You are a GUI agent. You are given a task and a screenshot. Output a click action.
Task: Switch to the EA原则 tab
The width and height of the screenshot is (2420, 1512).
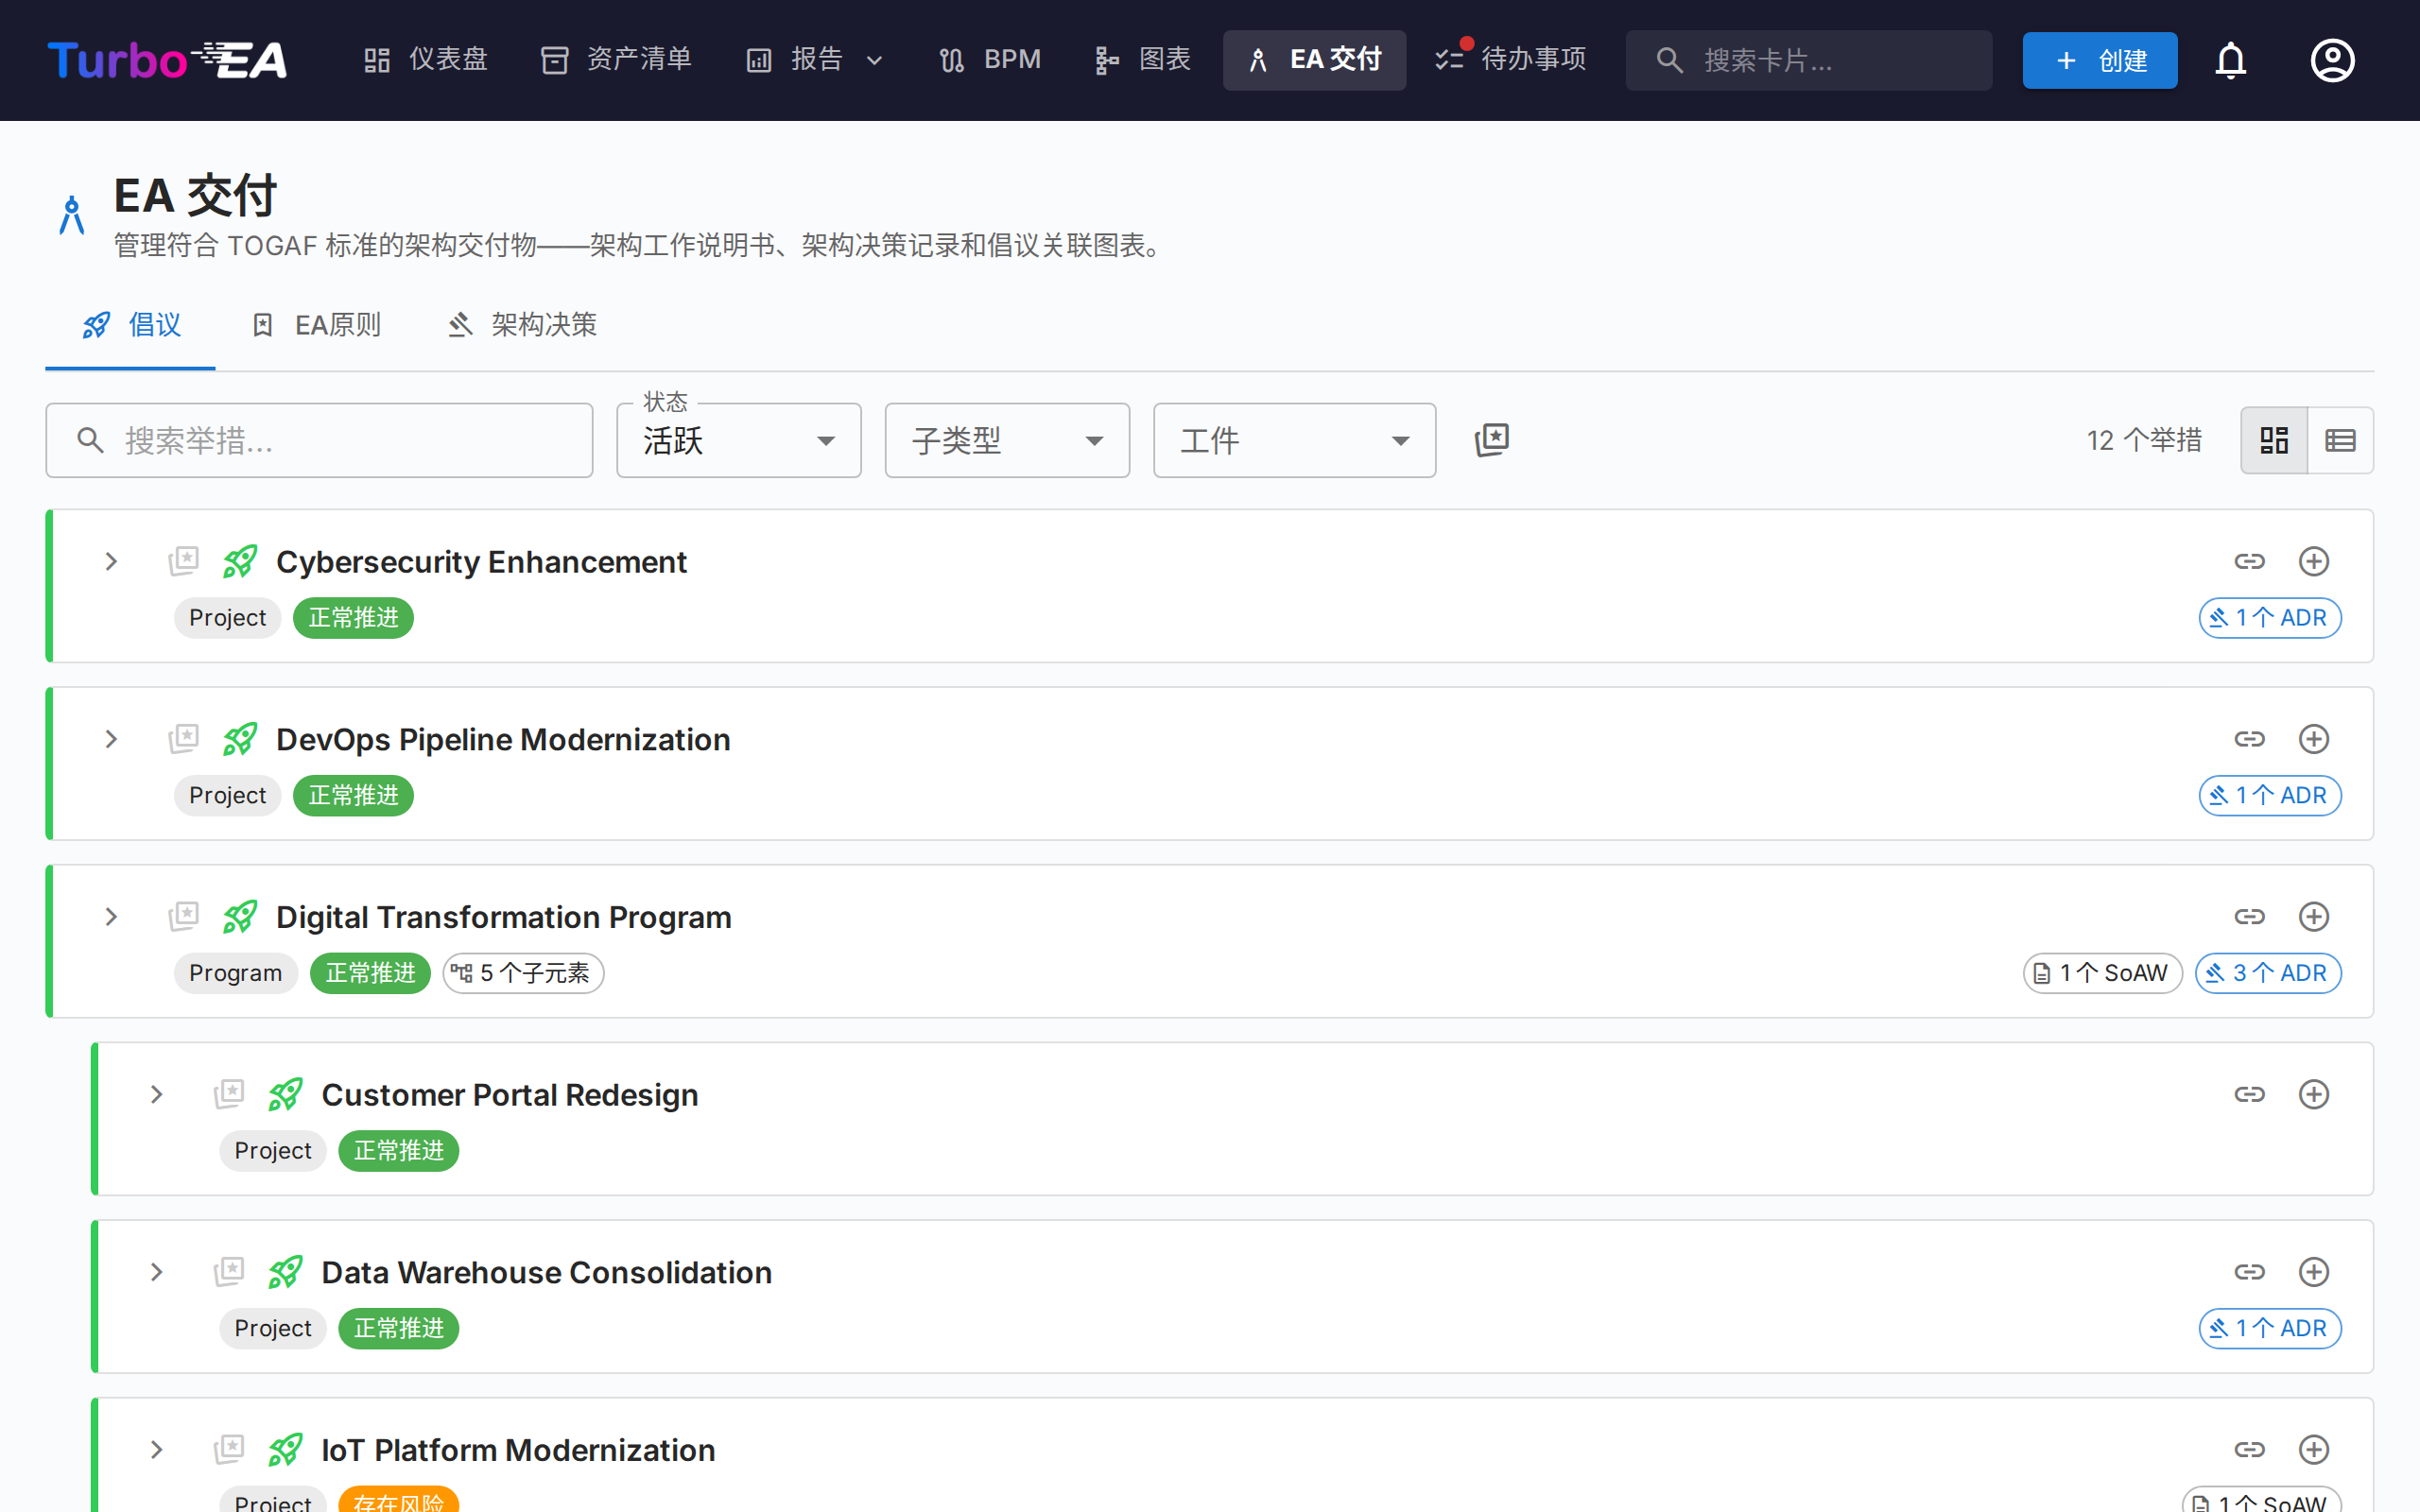pos(315,324)
